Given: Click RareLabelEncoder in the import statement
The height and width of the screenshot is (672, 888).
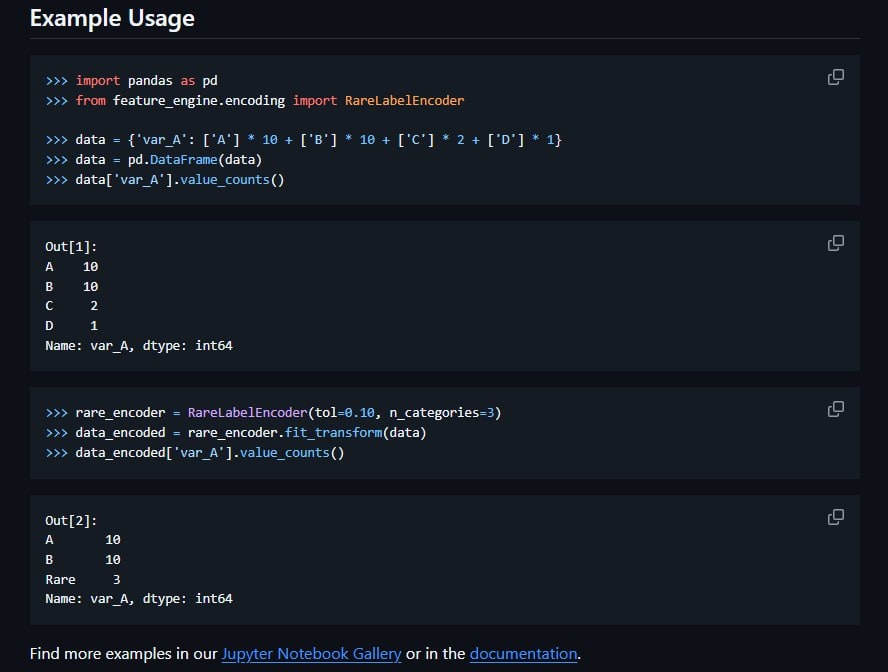Looking at the screenshot, I should pos(404,100).
